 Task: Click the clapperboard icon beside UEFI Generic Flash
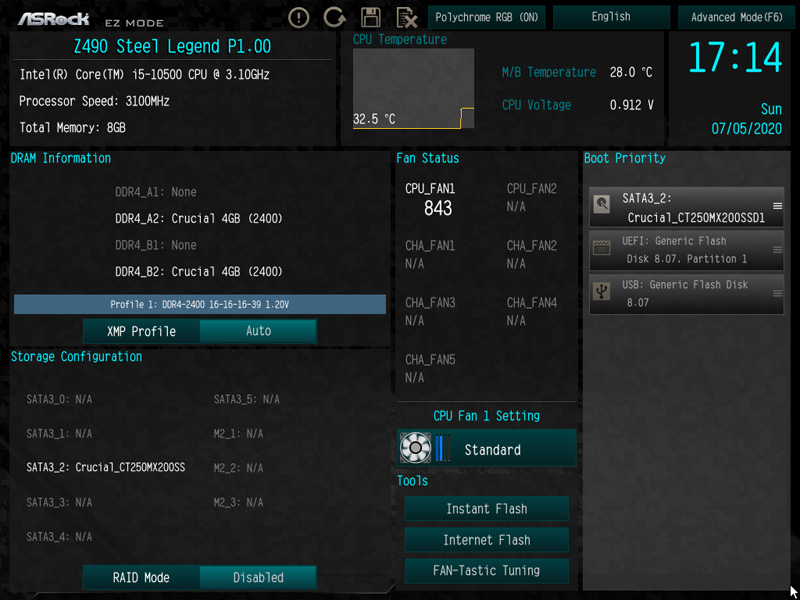[x=602, y=249]
